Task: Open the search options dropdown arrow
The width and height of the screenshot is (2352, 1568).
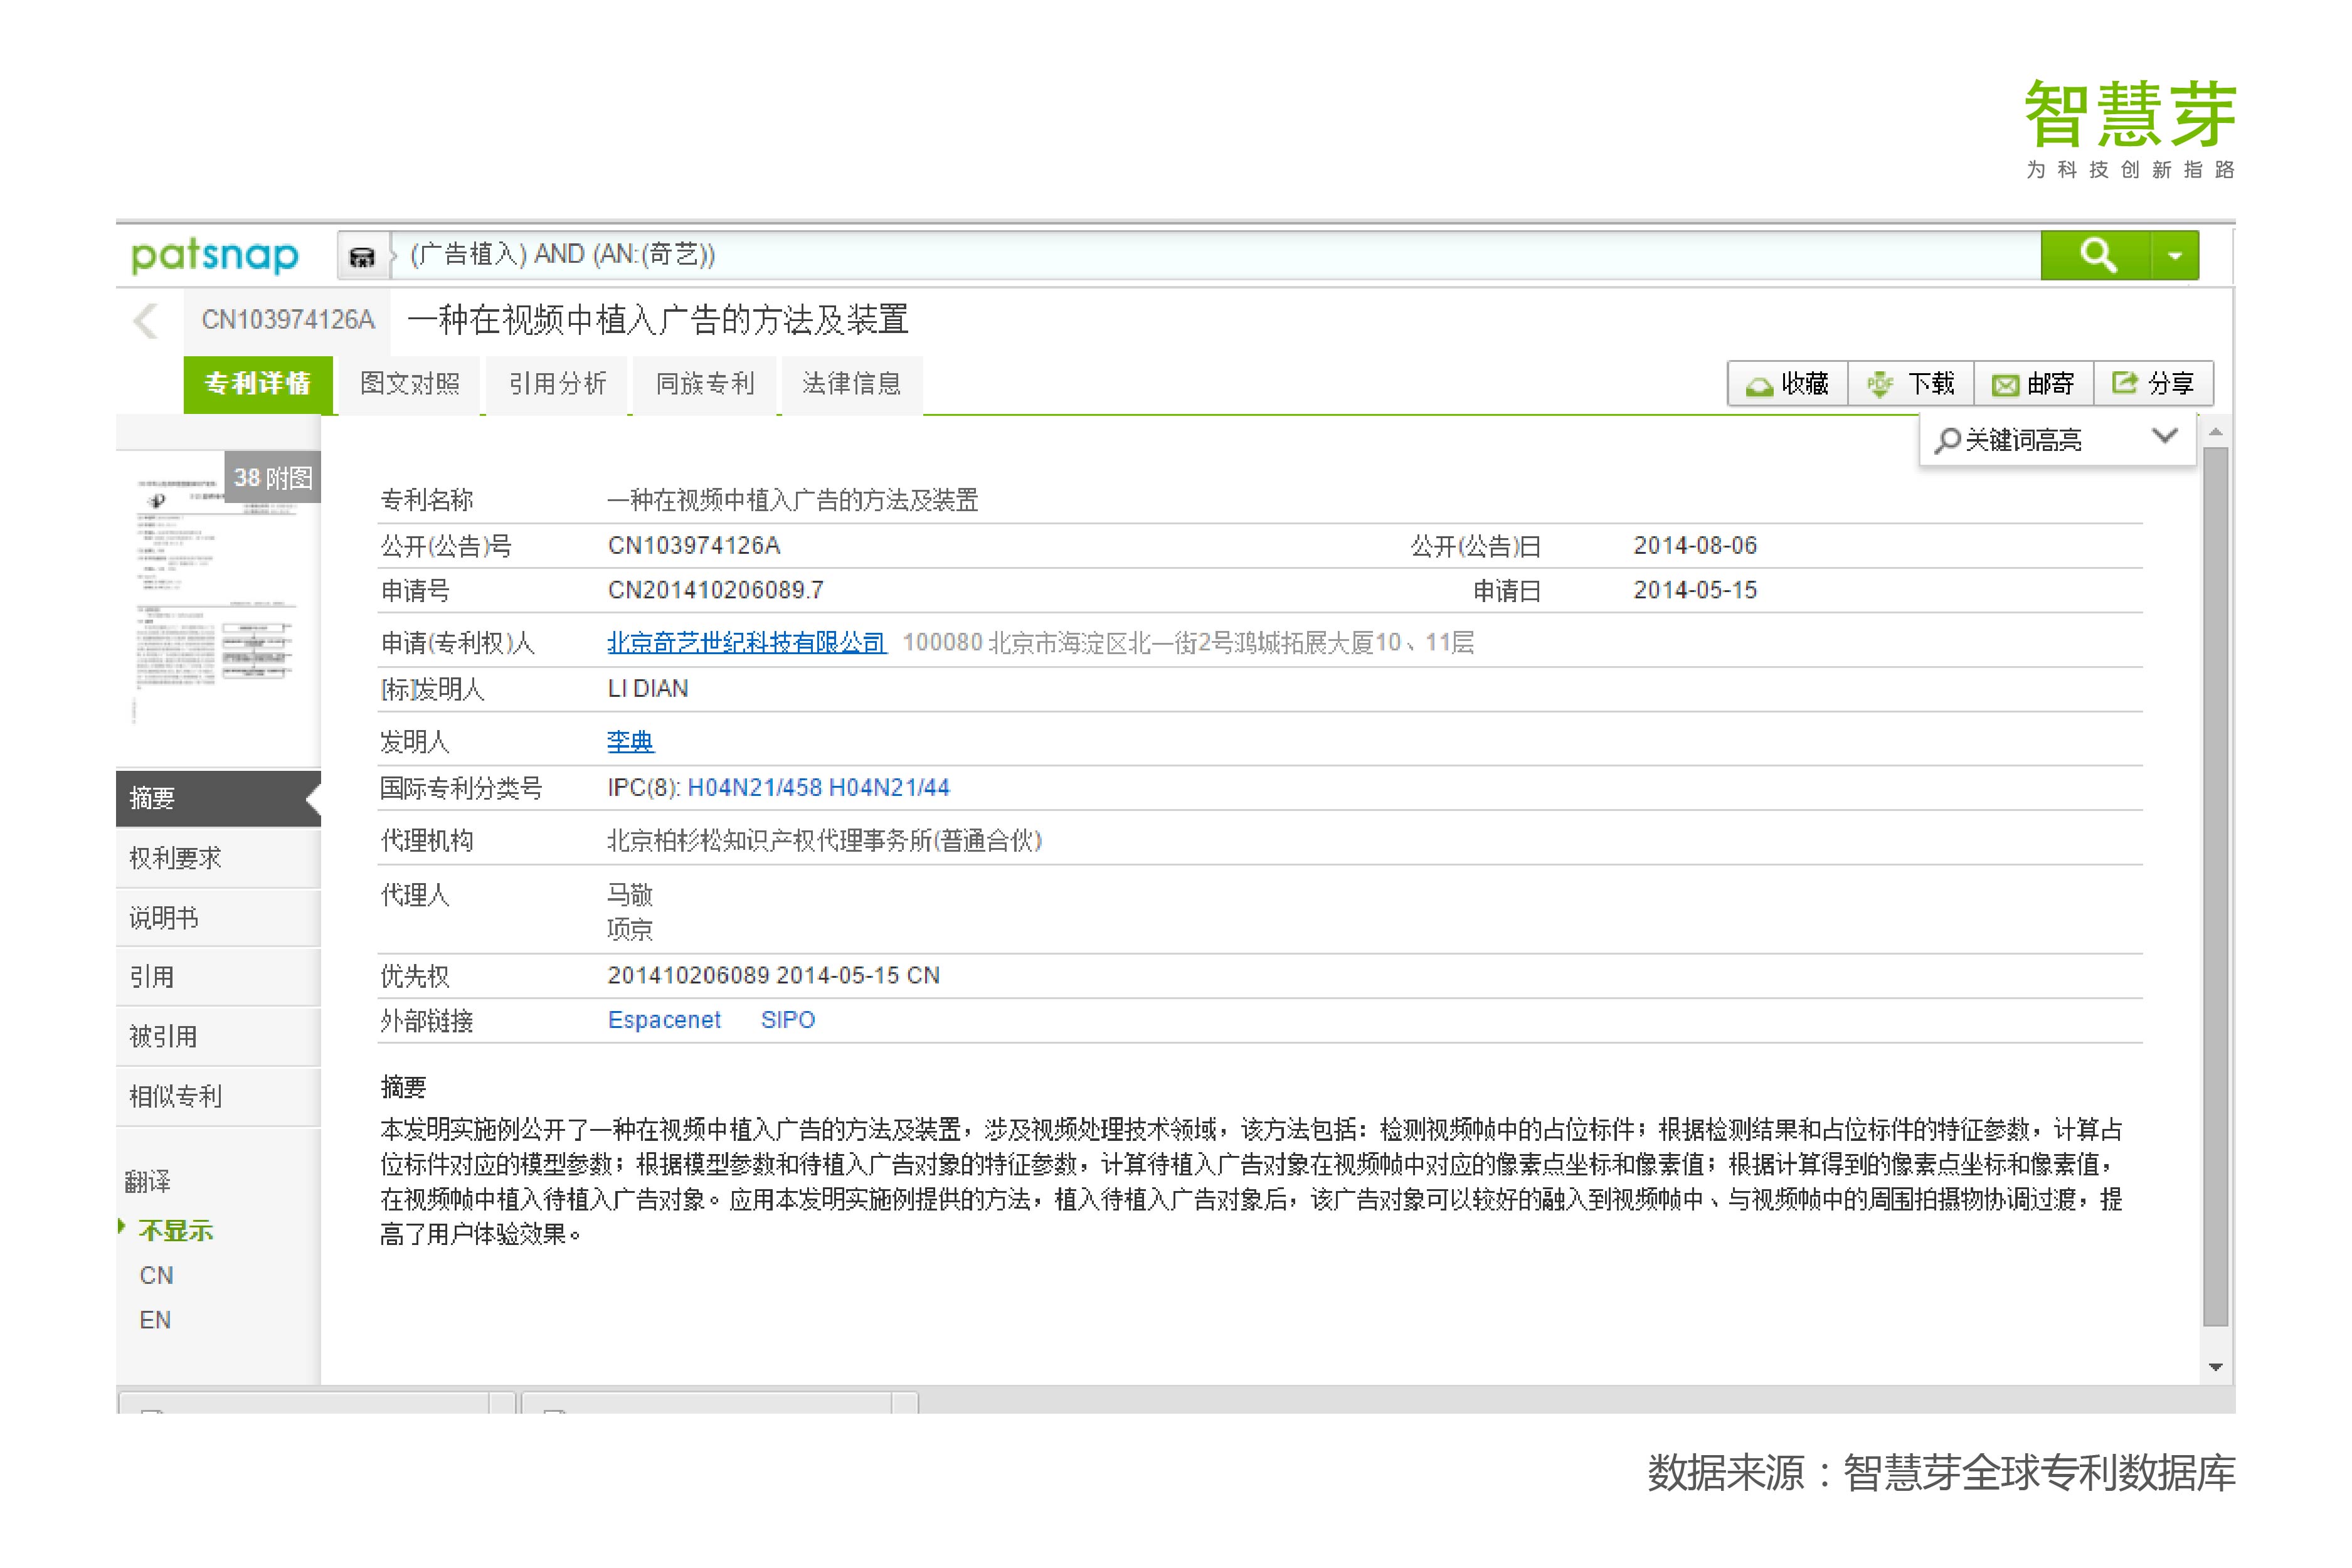Action: (2174, 255)
